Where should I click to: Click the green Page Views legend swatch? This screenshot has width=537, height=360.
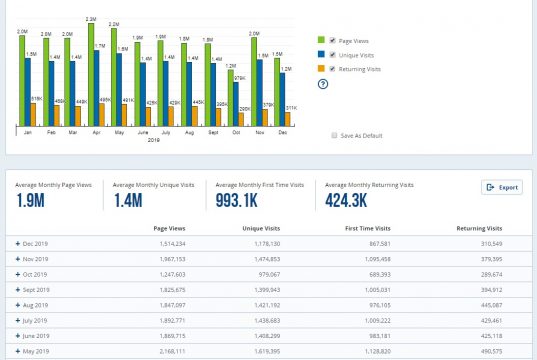point(321,40)
